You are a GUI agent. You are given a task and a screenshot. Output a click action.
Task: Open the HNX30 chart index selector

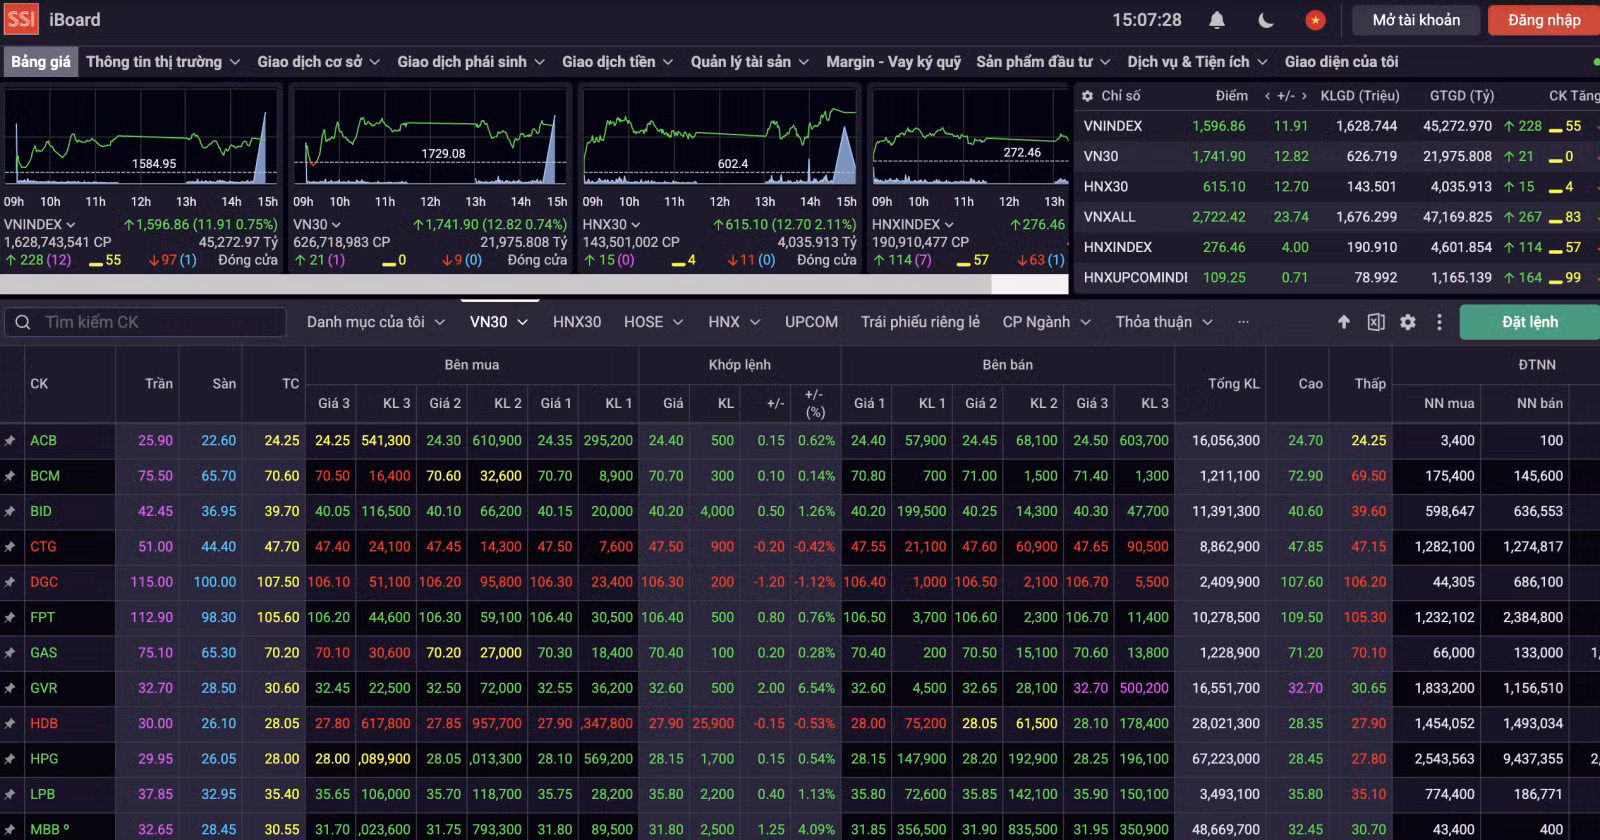(x=612, y=225)
